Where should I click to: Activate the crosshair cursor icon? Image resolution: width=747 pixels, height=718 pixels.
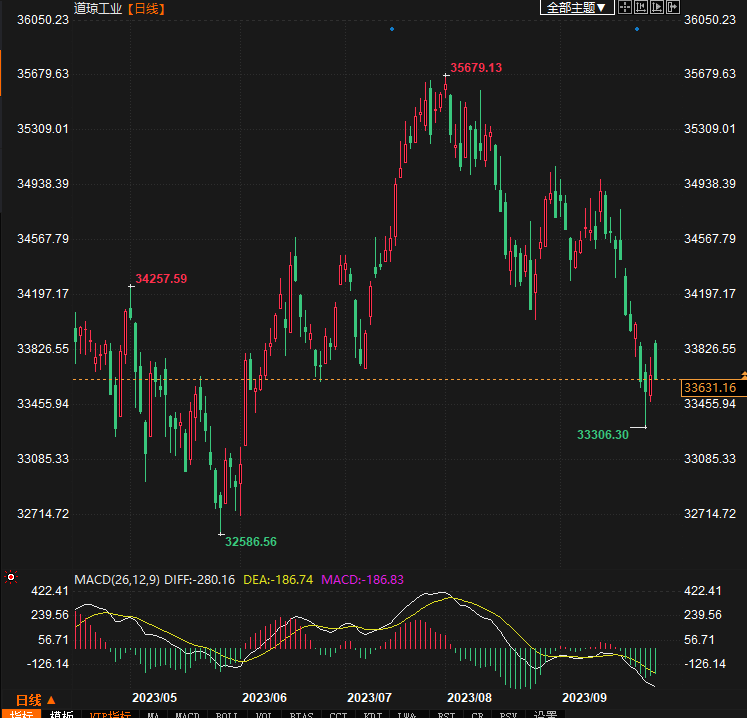coord(625,7)
